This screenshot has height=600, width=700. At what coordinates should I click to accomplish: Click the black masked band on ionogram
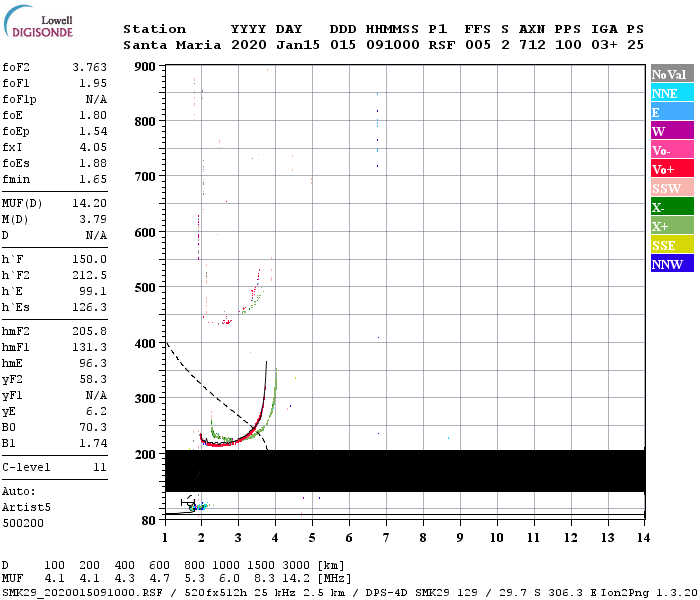point(405,471)
